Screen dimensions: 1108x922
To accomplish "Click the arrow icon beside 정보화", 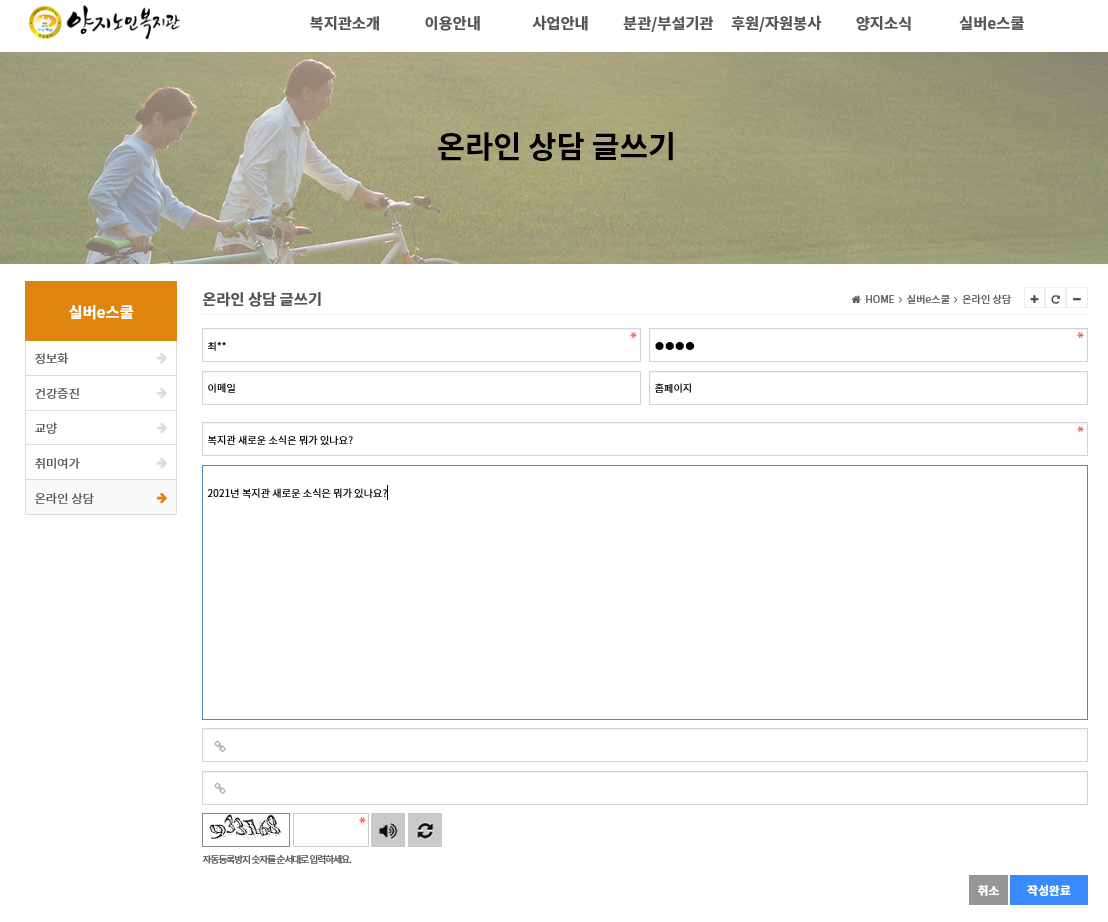I will [162, 358].
